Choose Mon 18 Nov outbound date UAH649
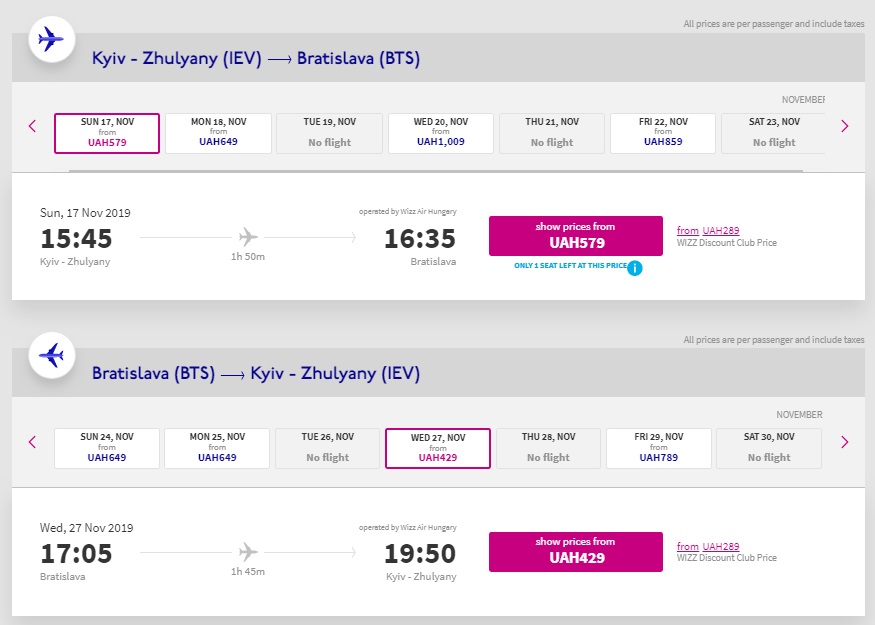This screenshot has width=875, height=625. pos(218,133)
